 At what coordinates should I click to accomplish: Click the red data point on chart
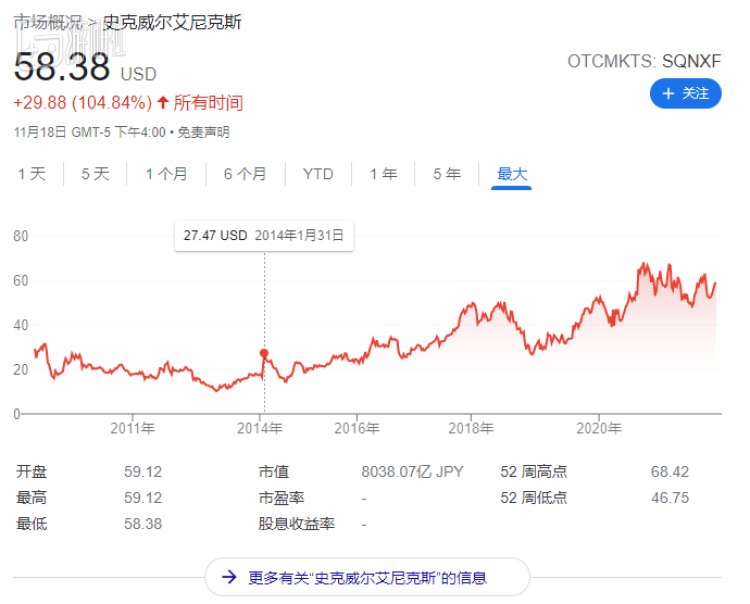pyautogui.click(x=264, y=353)
